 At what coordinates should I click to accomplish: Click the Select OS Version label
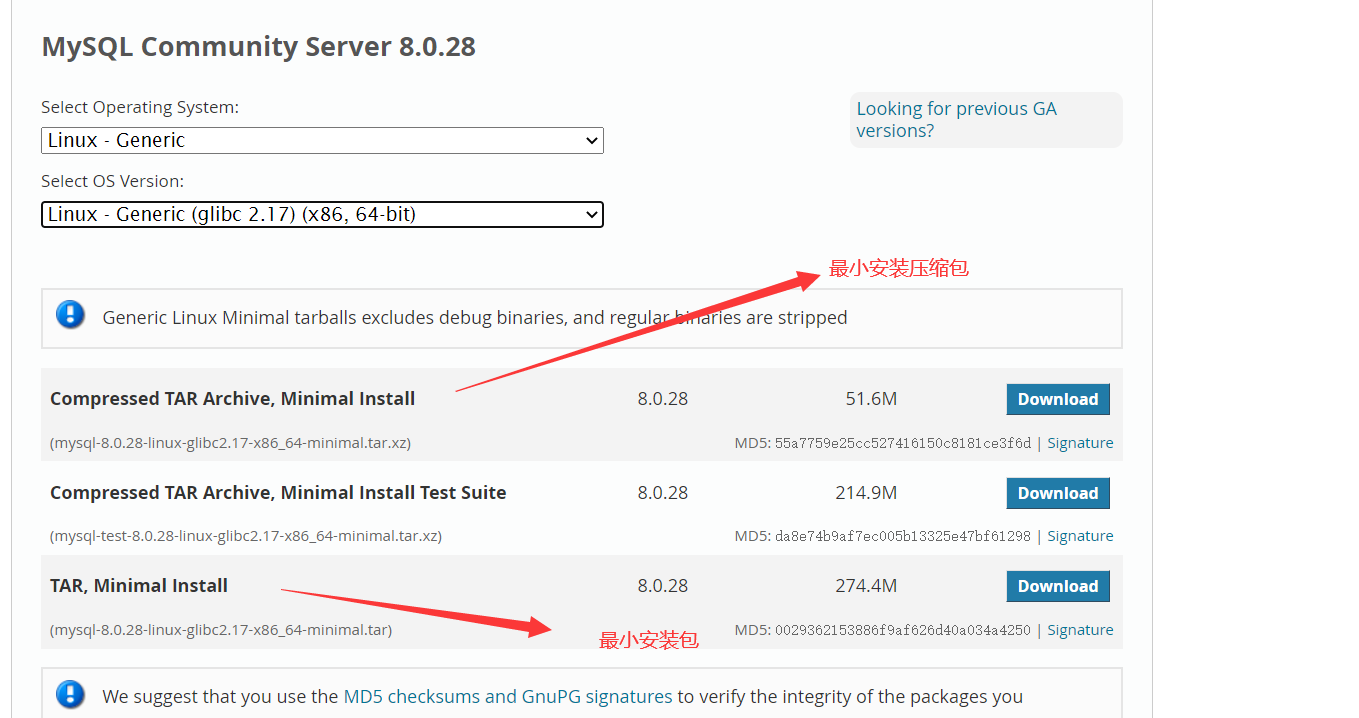pos(113,181)
